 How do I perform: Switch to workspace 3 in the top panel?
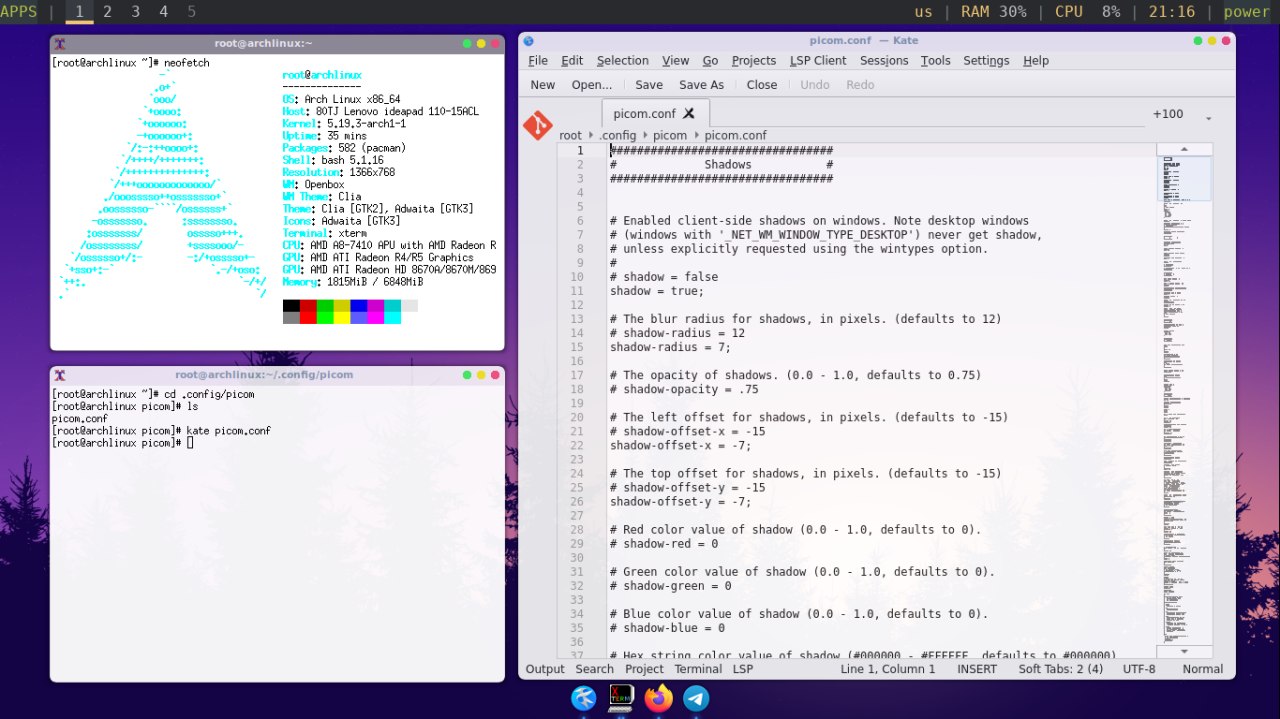(136, 12)
